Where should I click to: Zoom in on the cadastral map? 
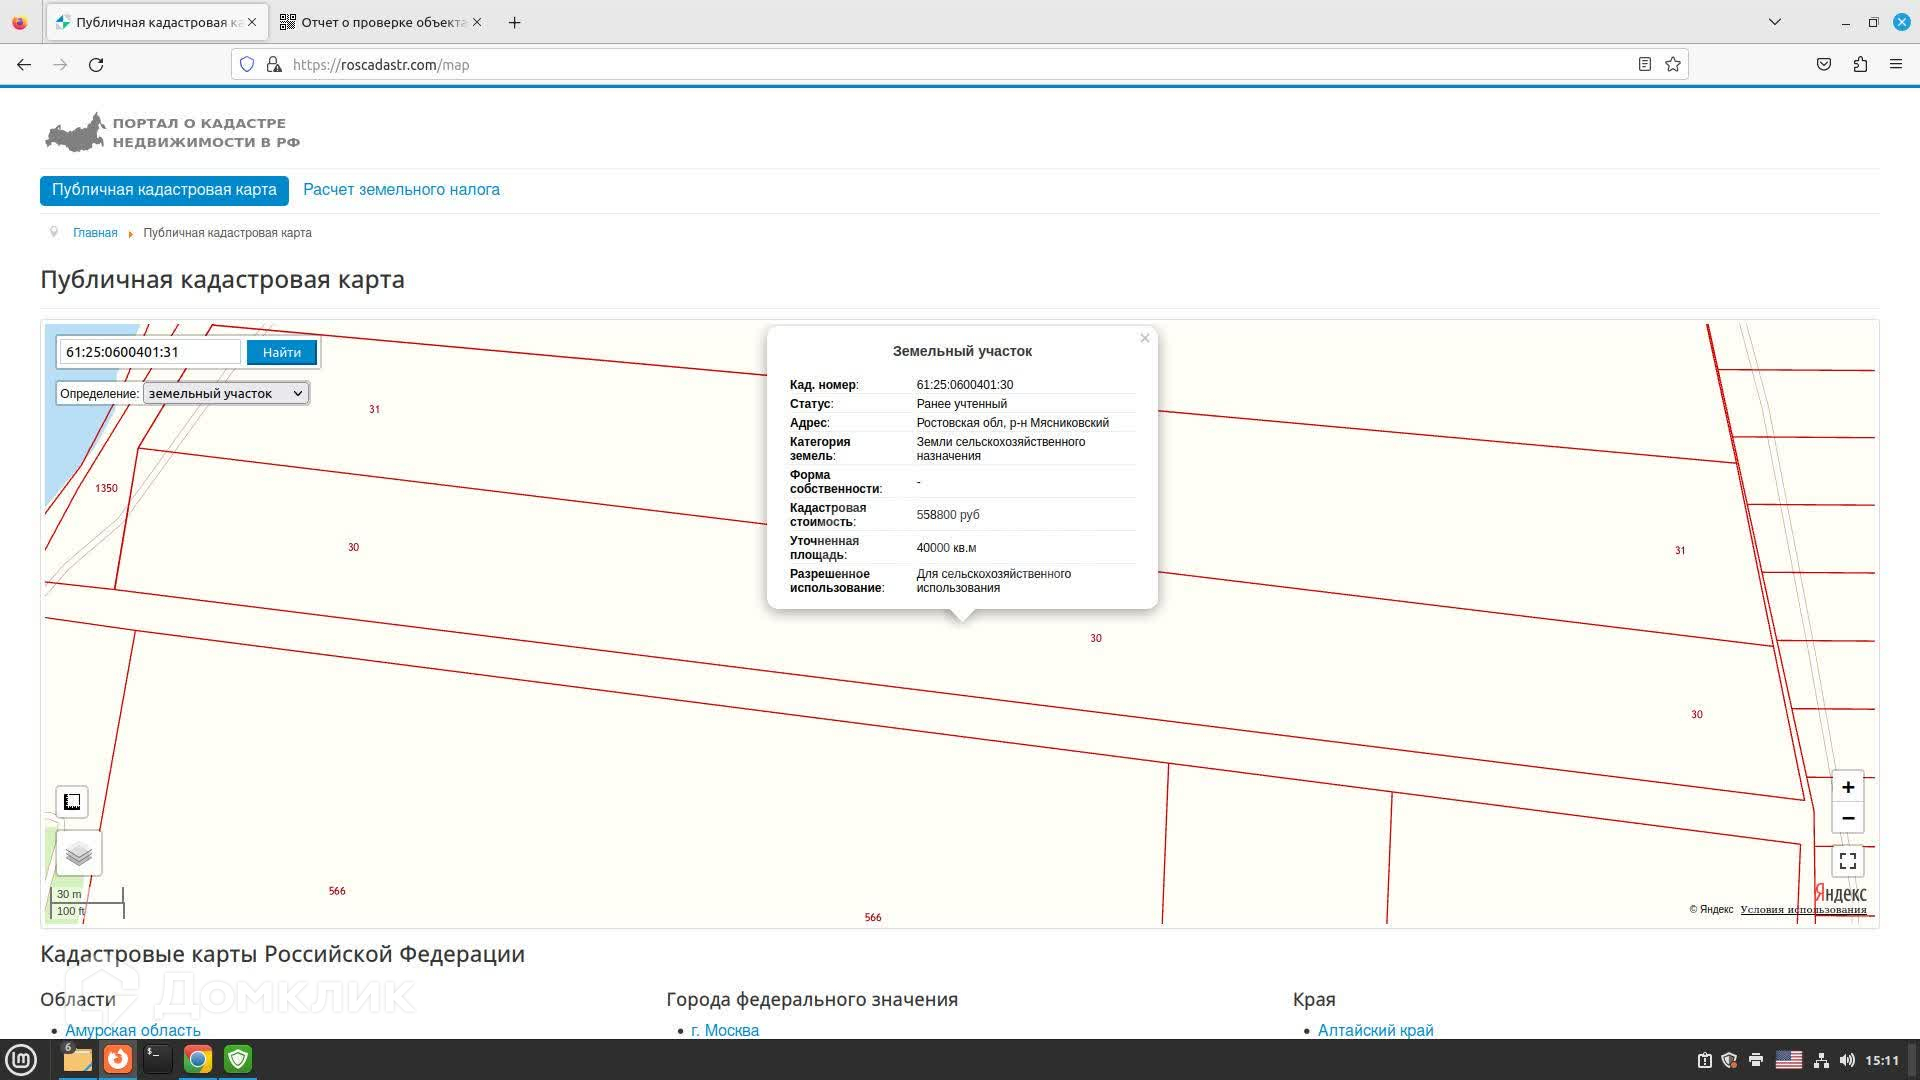1847,788
